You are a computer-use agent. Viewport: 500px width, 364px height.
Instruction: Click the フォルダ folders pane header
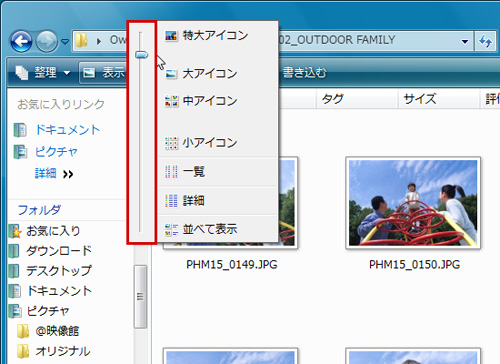pos(39,210)
